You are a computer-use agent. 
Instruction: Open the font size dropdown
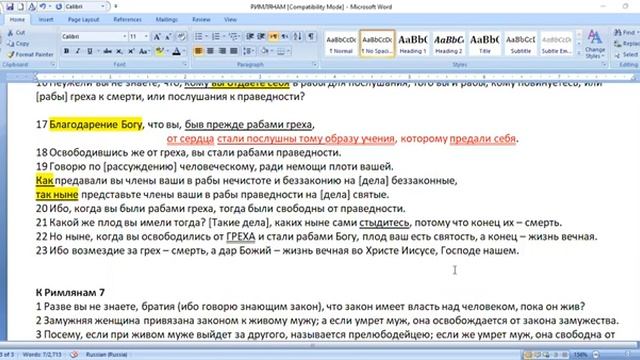point(146,37)
